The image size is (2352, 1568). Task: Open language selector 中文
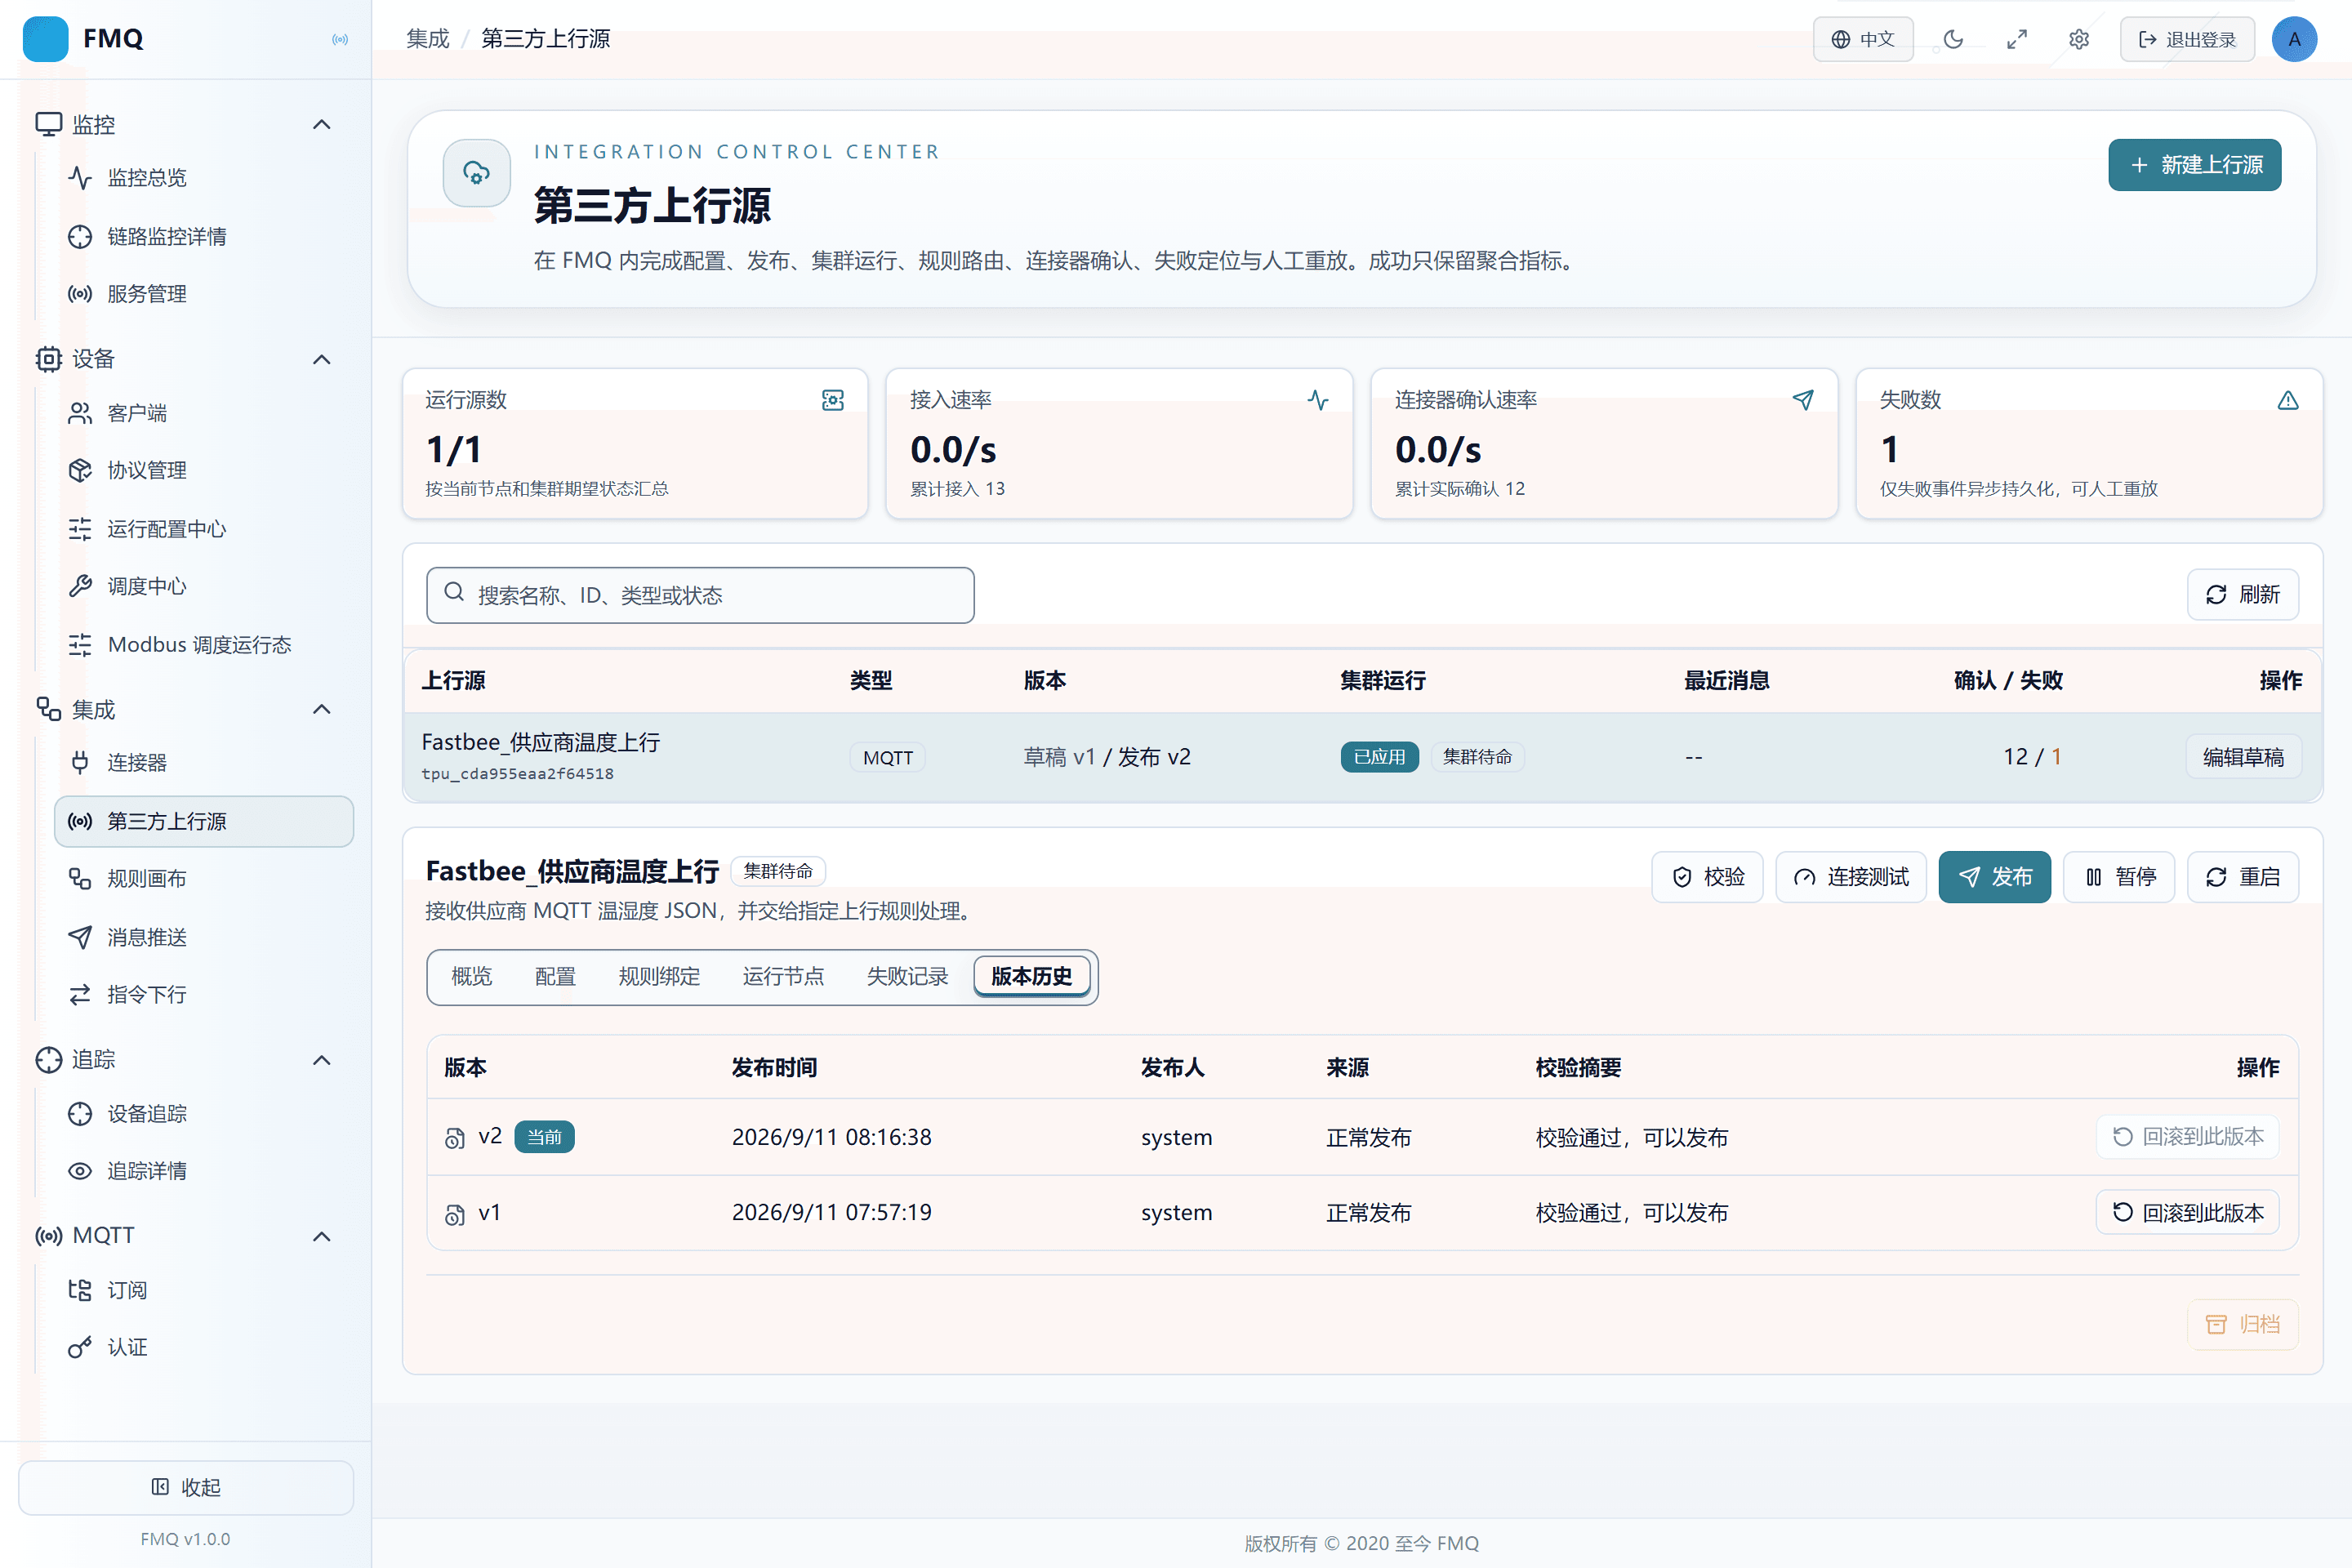coord(1863,39)
